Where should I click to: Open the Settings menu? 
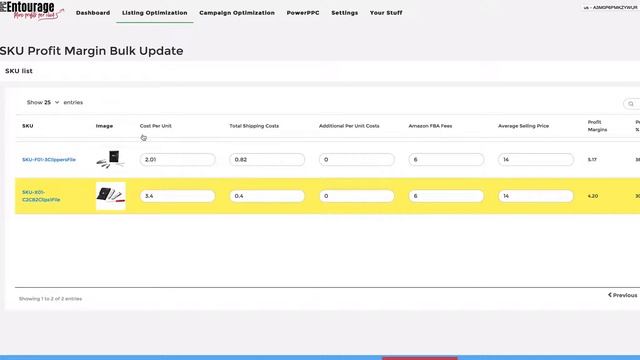pos(344,13)
